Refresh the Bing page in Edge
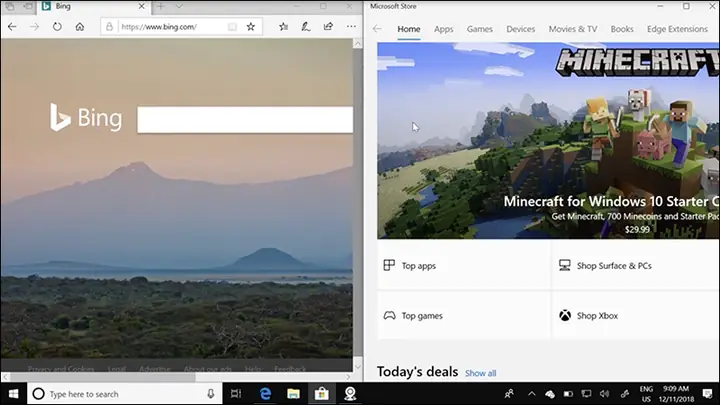Screen dimensions: 720x405 pos(57,27)
